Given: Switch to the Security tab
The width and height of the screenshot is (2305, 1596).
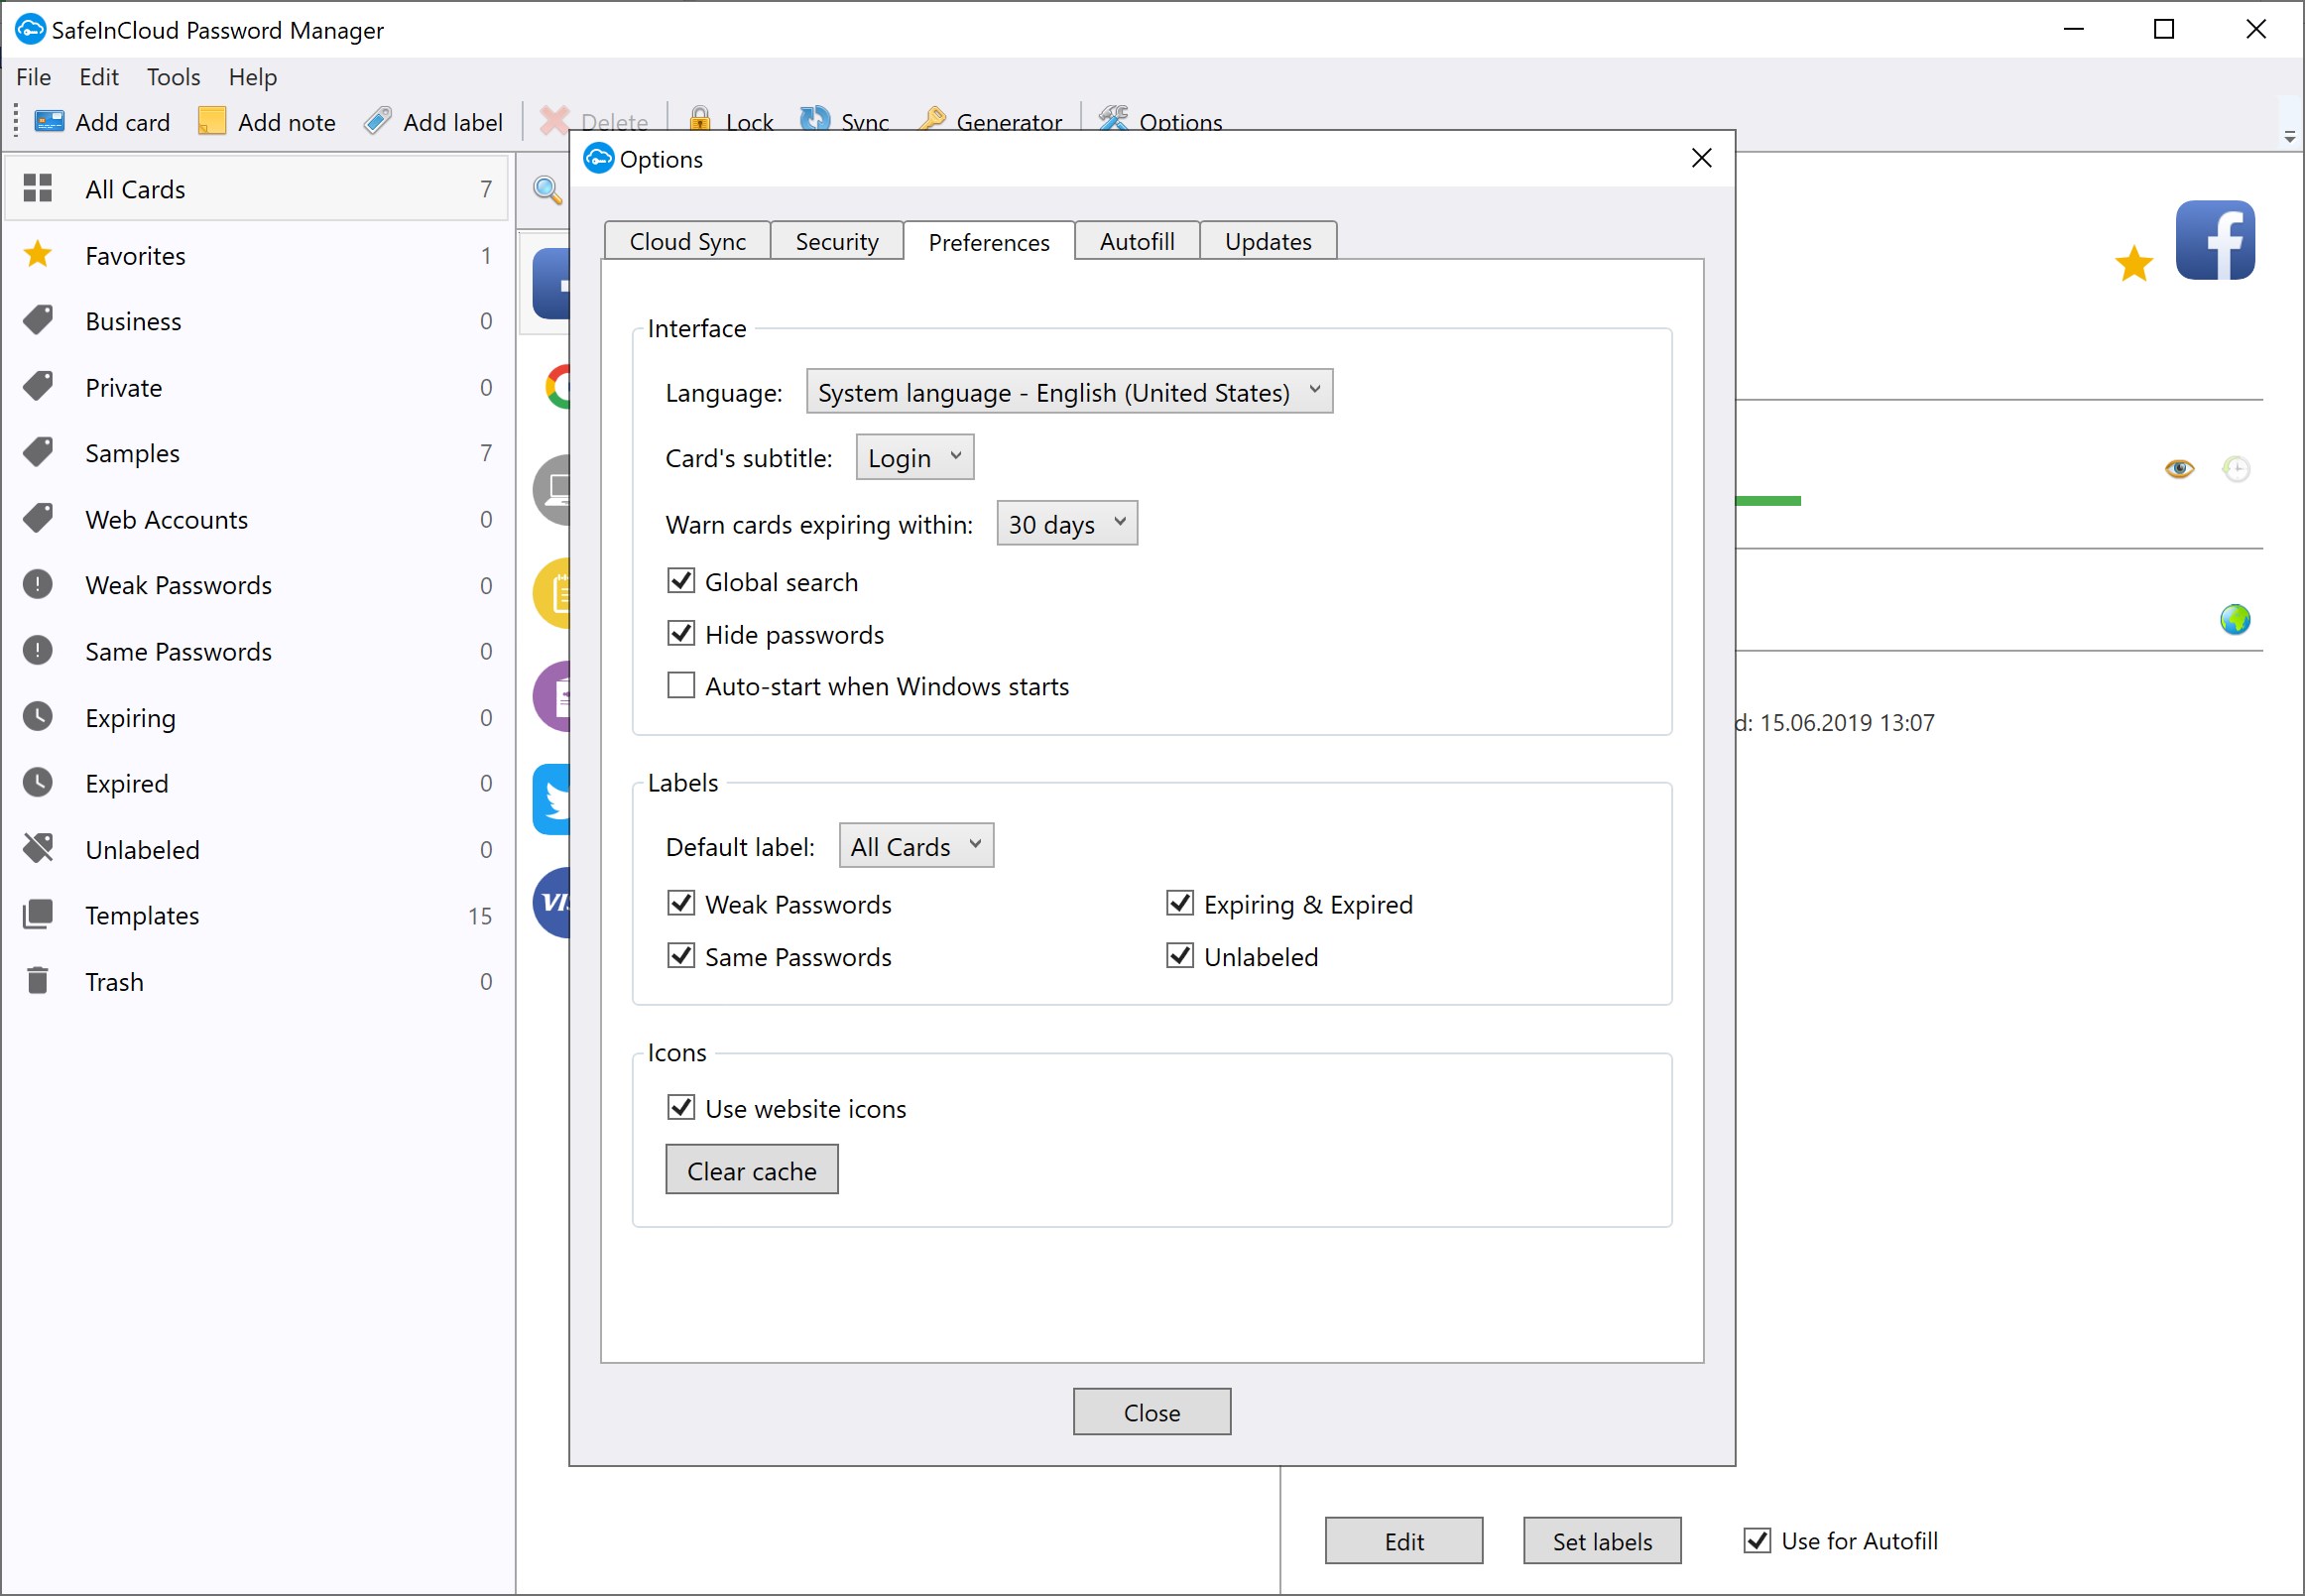Looking at the screenshot, I should pyautogui.click(x=836, y=242).
